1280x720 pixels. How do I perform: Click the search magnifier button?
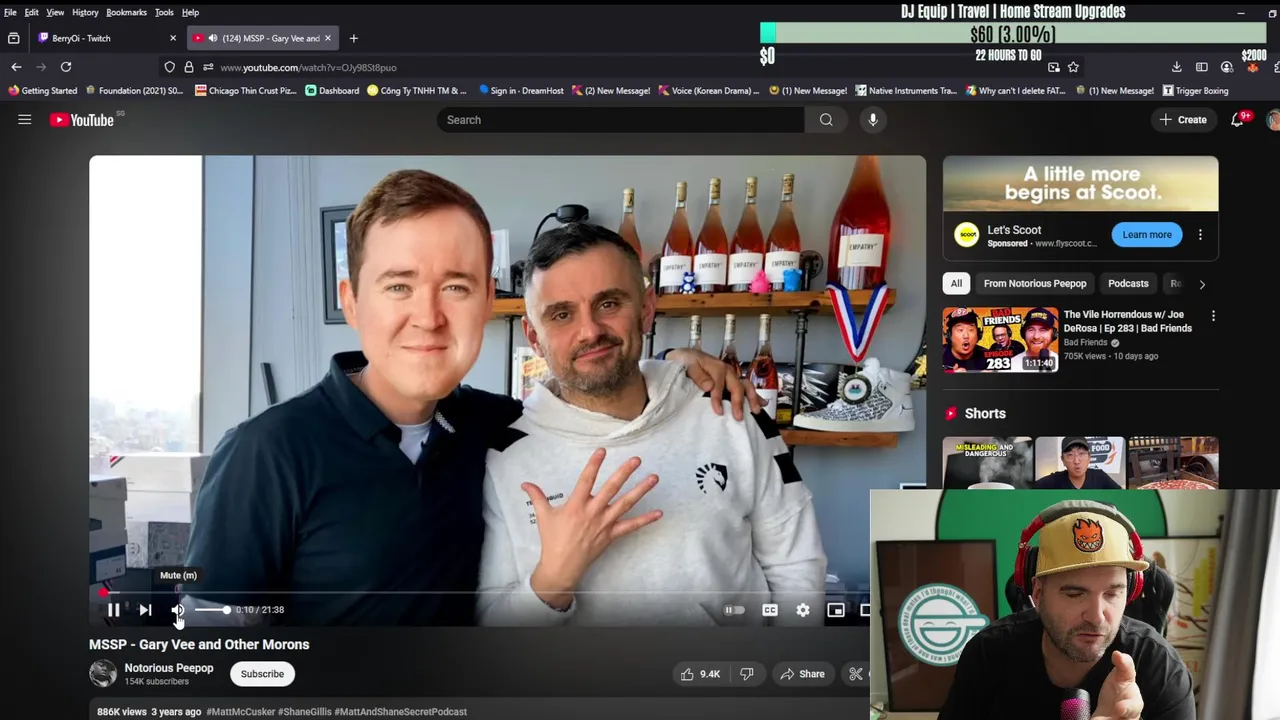tap(826, 120)
